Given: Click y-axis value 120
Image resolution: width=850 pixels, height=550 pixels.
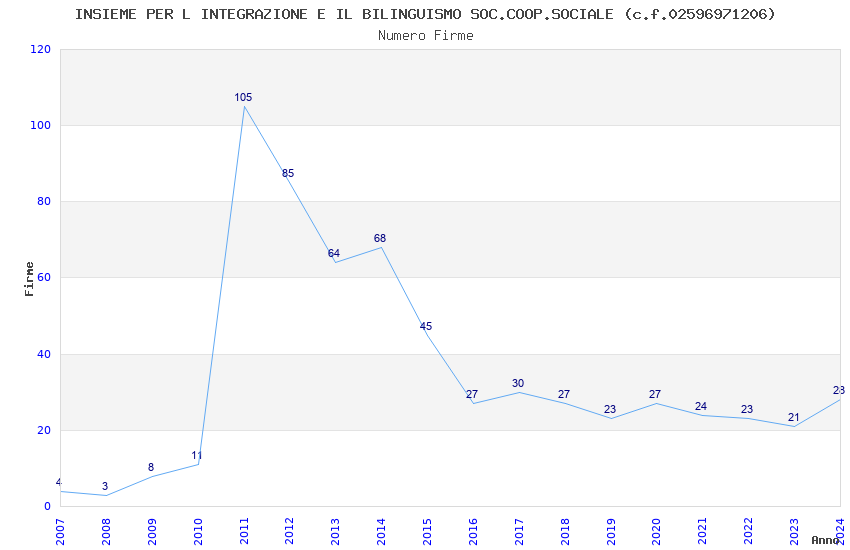Looking at the screenshot, I should click(x=41, y=49).
